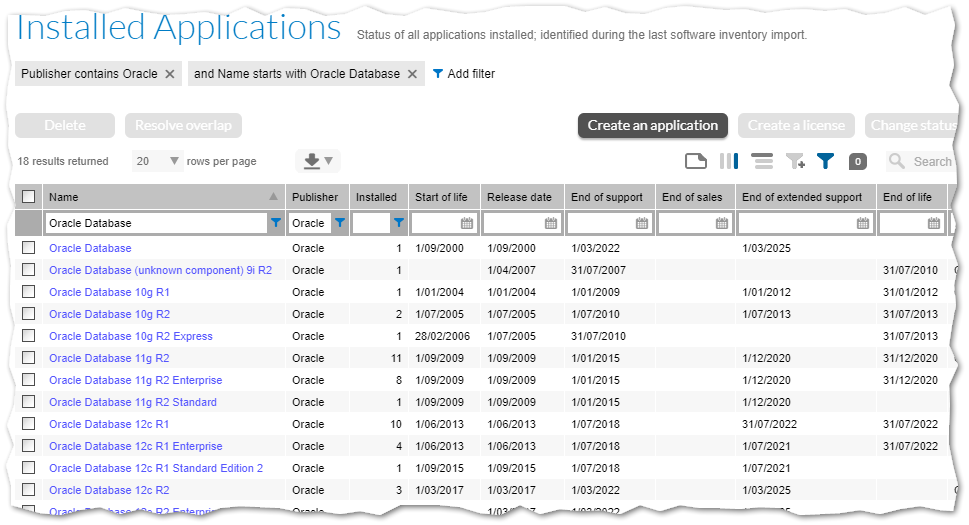Open End of extended support calendar picker
This screenshot has width=969, height=525.
tap(863, 223)
